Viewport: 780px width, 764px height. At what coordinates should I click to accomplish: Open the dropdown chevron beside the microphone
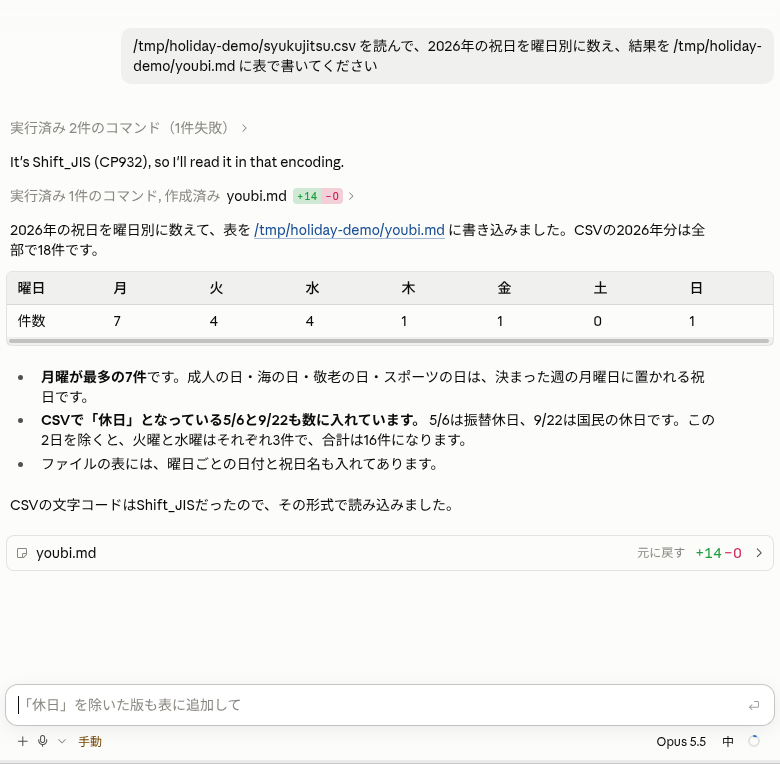tap(62, 741)
